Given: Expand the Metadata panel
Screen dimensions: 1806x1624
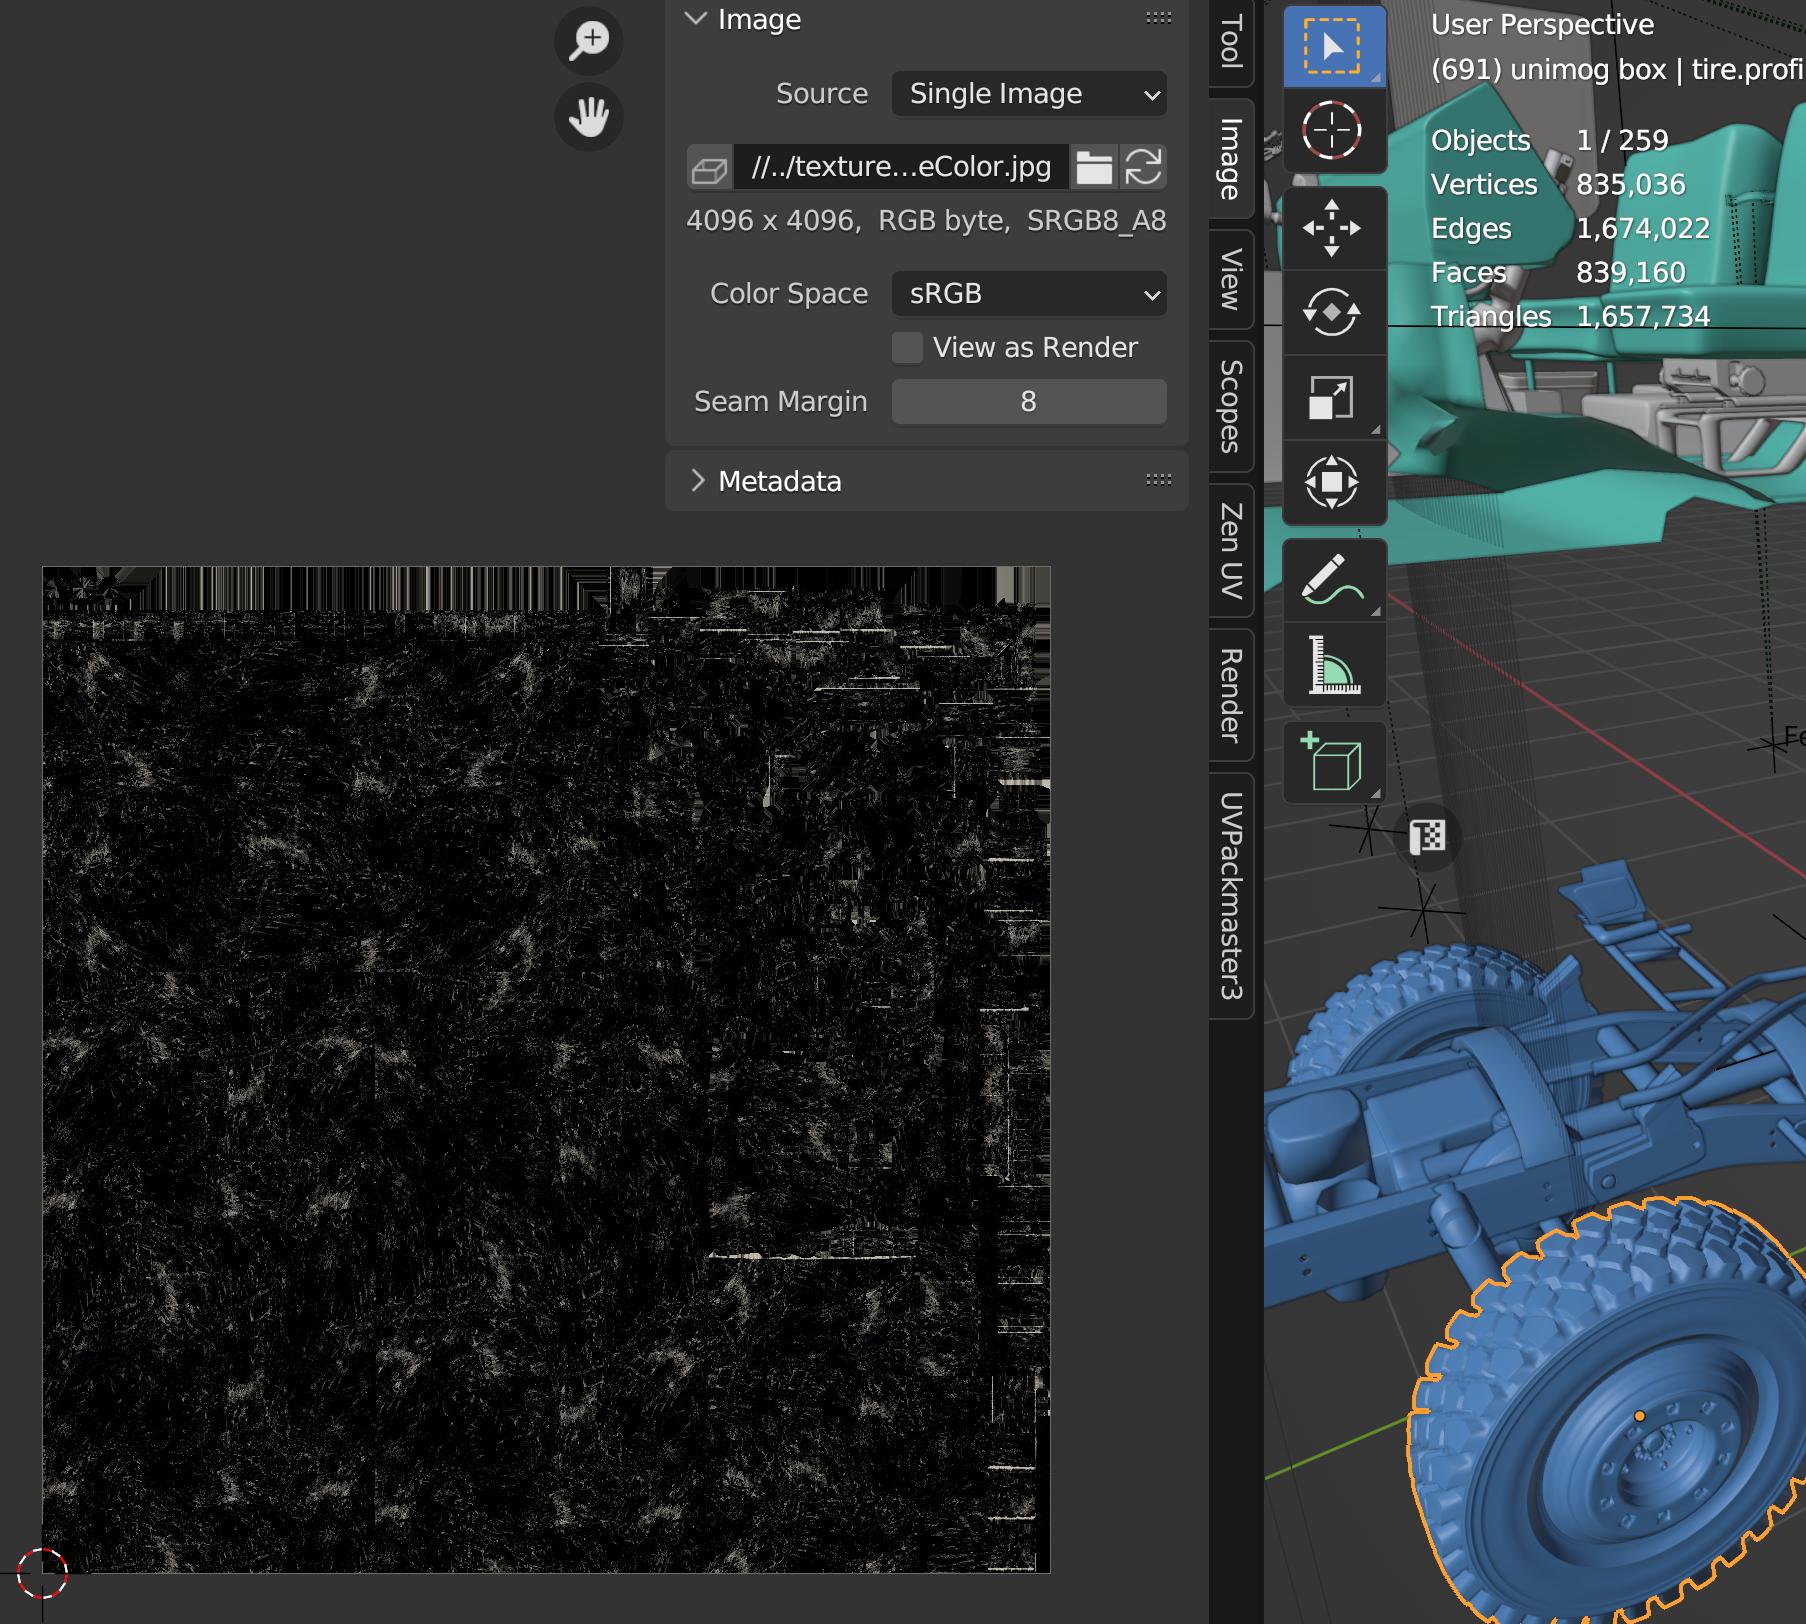Looking at the screenshot, I should 697,481.
